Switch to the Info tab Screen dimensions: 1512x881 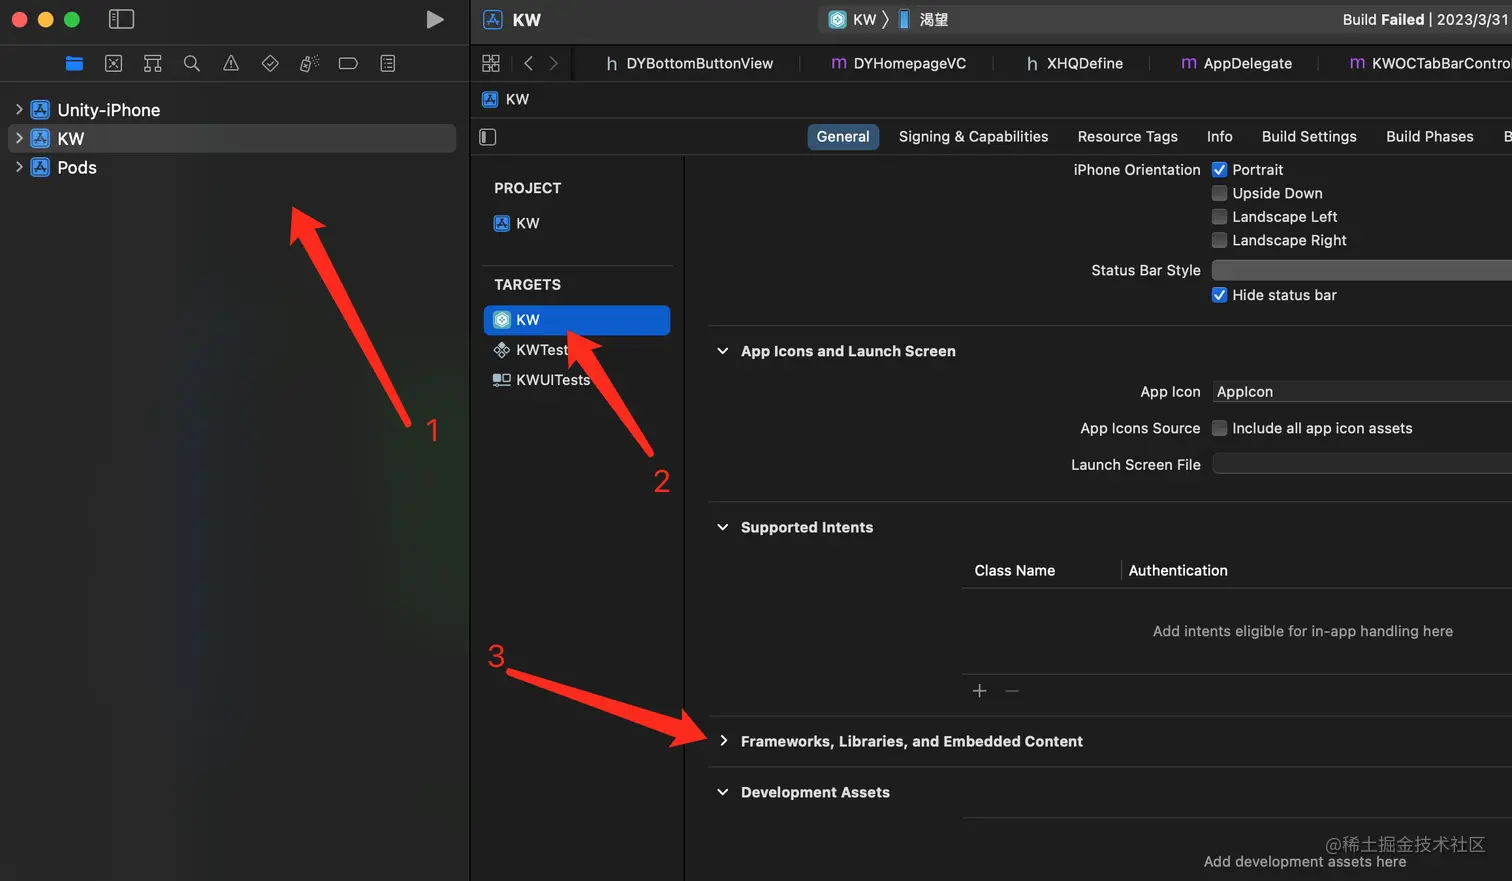coord(1219,137)
